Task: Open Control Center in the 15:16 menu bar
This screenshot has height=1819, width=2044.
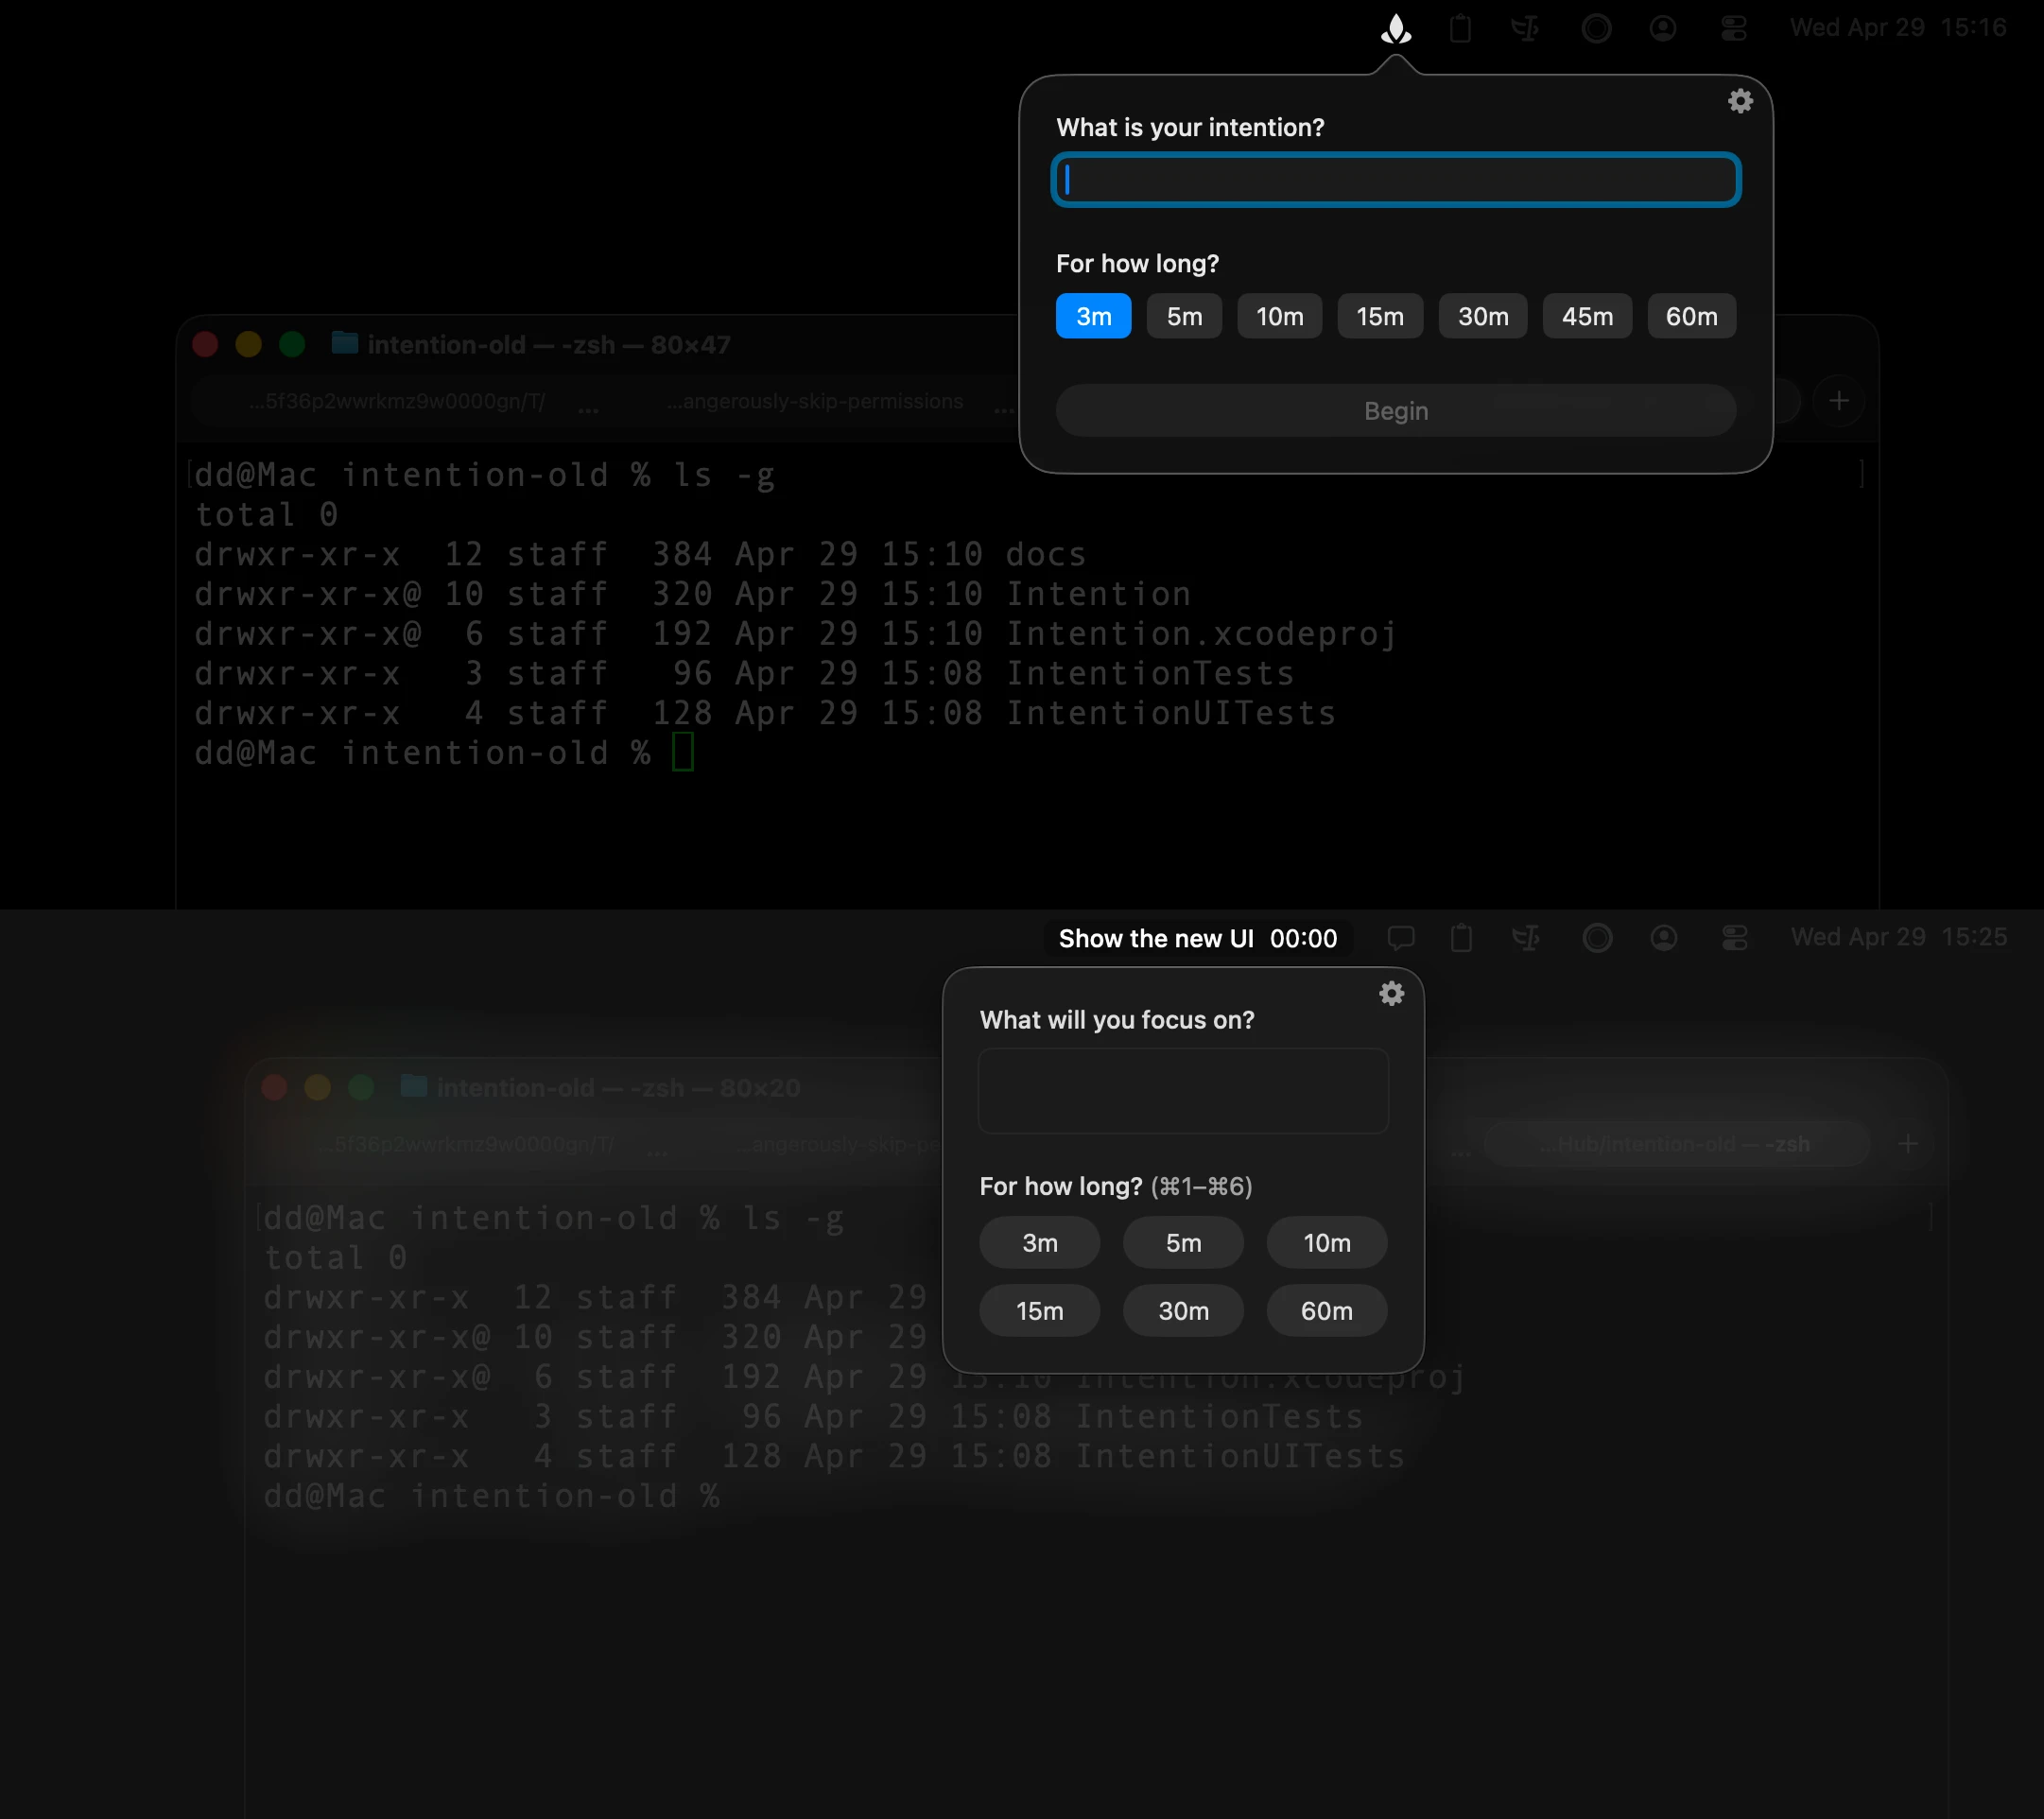Action: pyautogui.click(x=1734, y=28)
